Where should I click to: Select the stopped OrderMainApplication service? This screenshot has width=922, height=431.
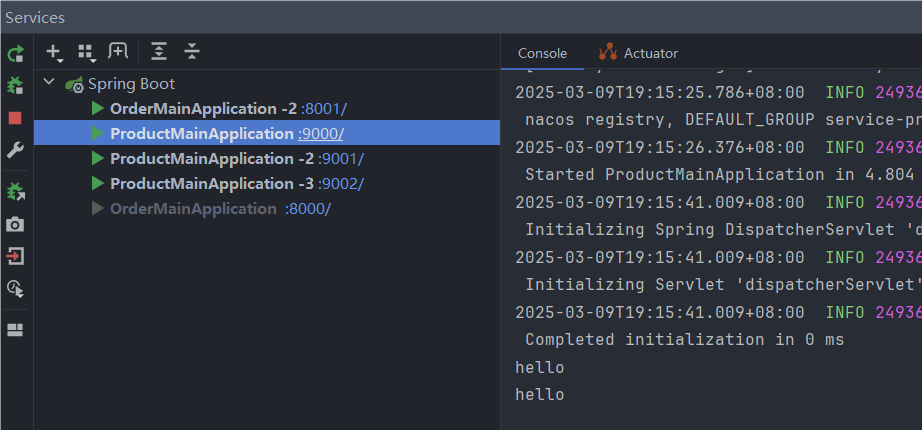193,209
